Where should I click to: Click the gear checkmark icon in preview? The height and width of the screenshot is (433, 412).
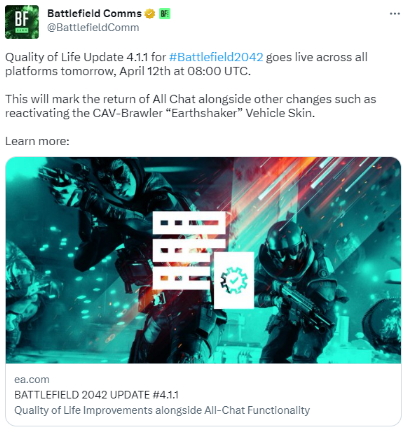tap(234, 280)
